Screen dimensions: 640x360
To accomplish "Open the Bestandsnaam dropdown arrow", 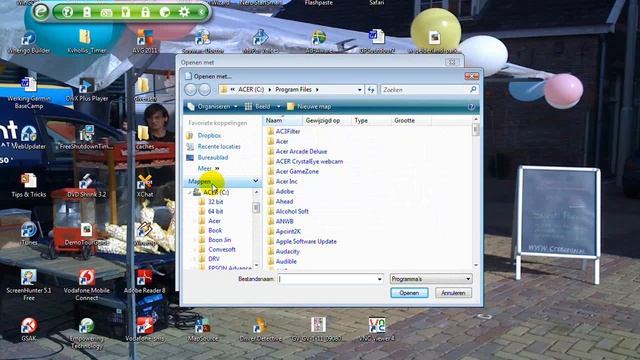I will 380,279.
